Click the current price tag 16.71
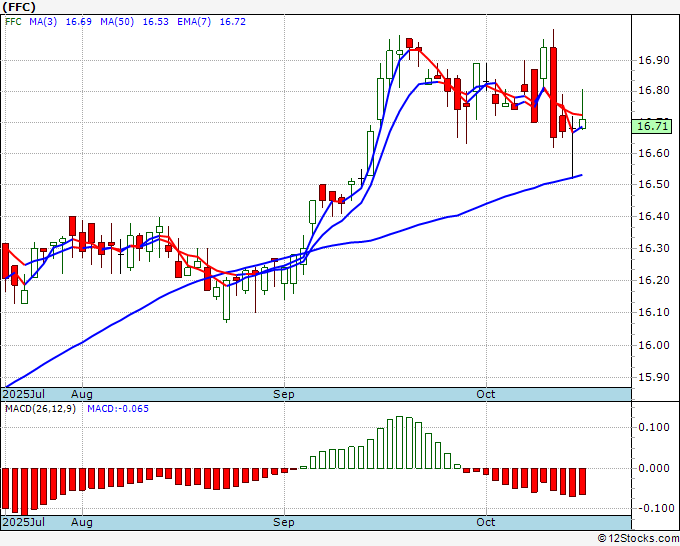680x546 pixels. click(x=652, y=126)
